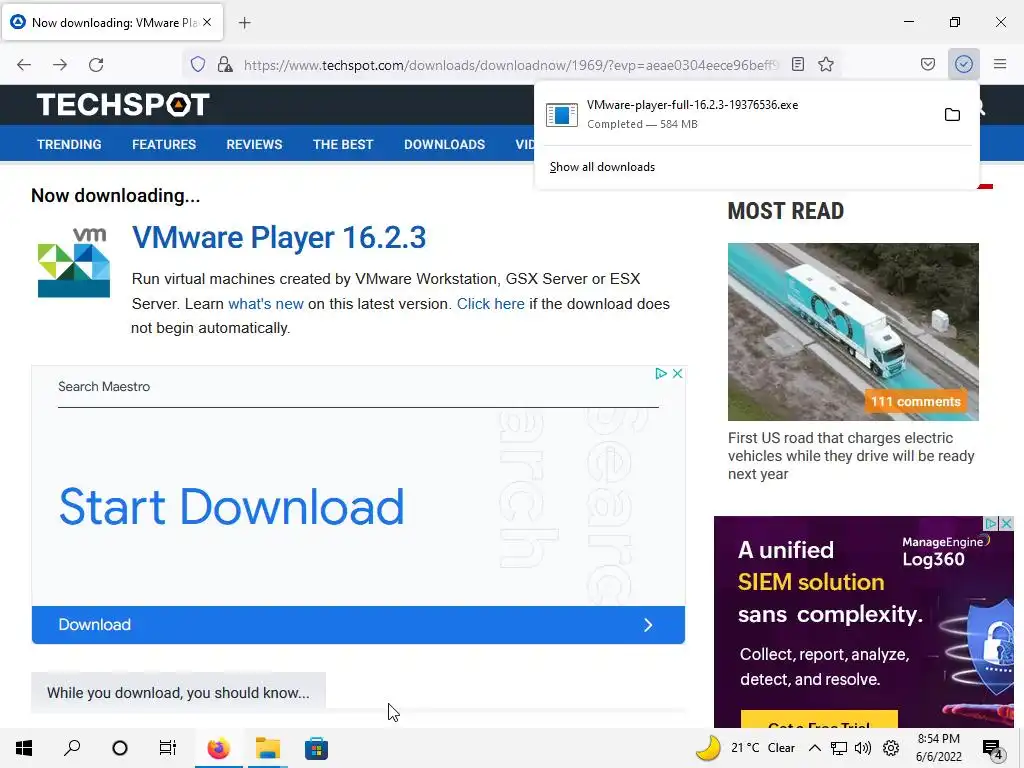Open tracking protection shield icon
Viewport: 1024px width, 768px height.
pyautogui.click(x=198, y=64)
